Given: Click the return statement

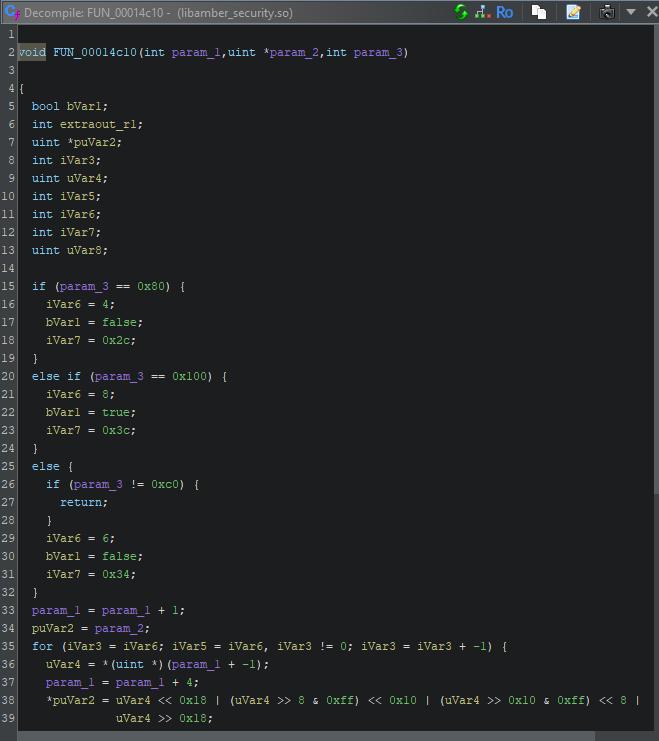Looking at the screenshot, I should point(81,502).
